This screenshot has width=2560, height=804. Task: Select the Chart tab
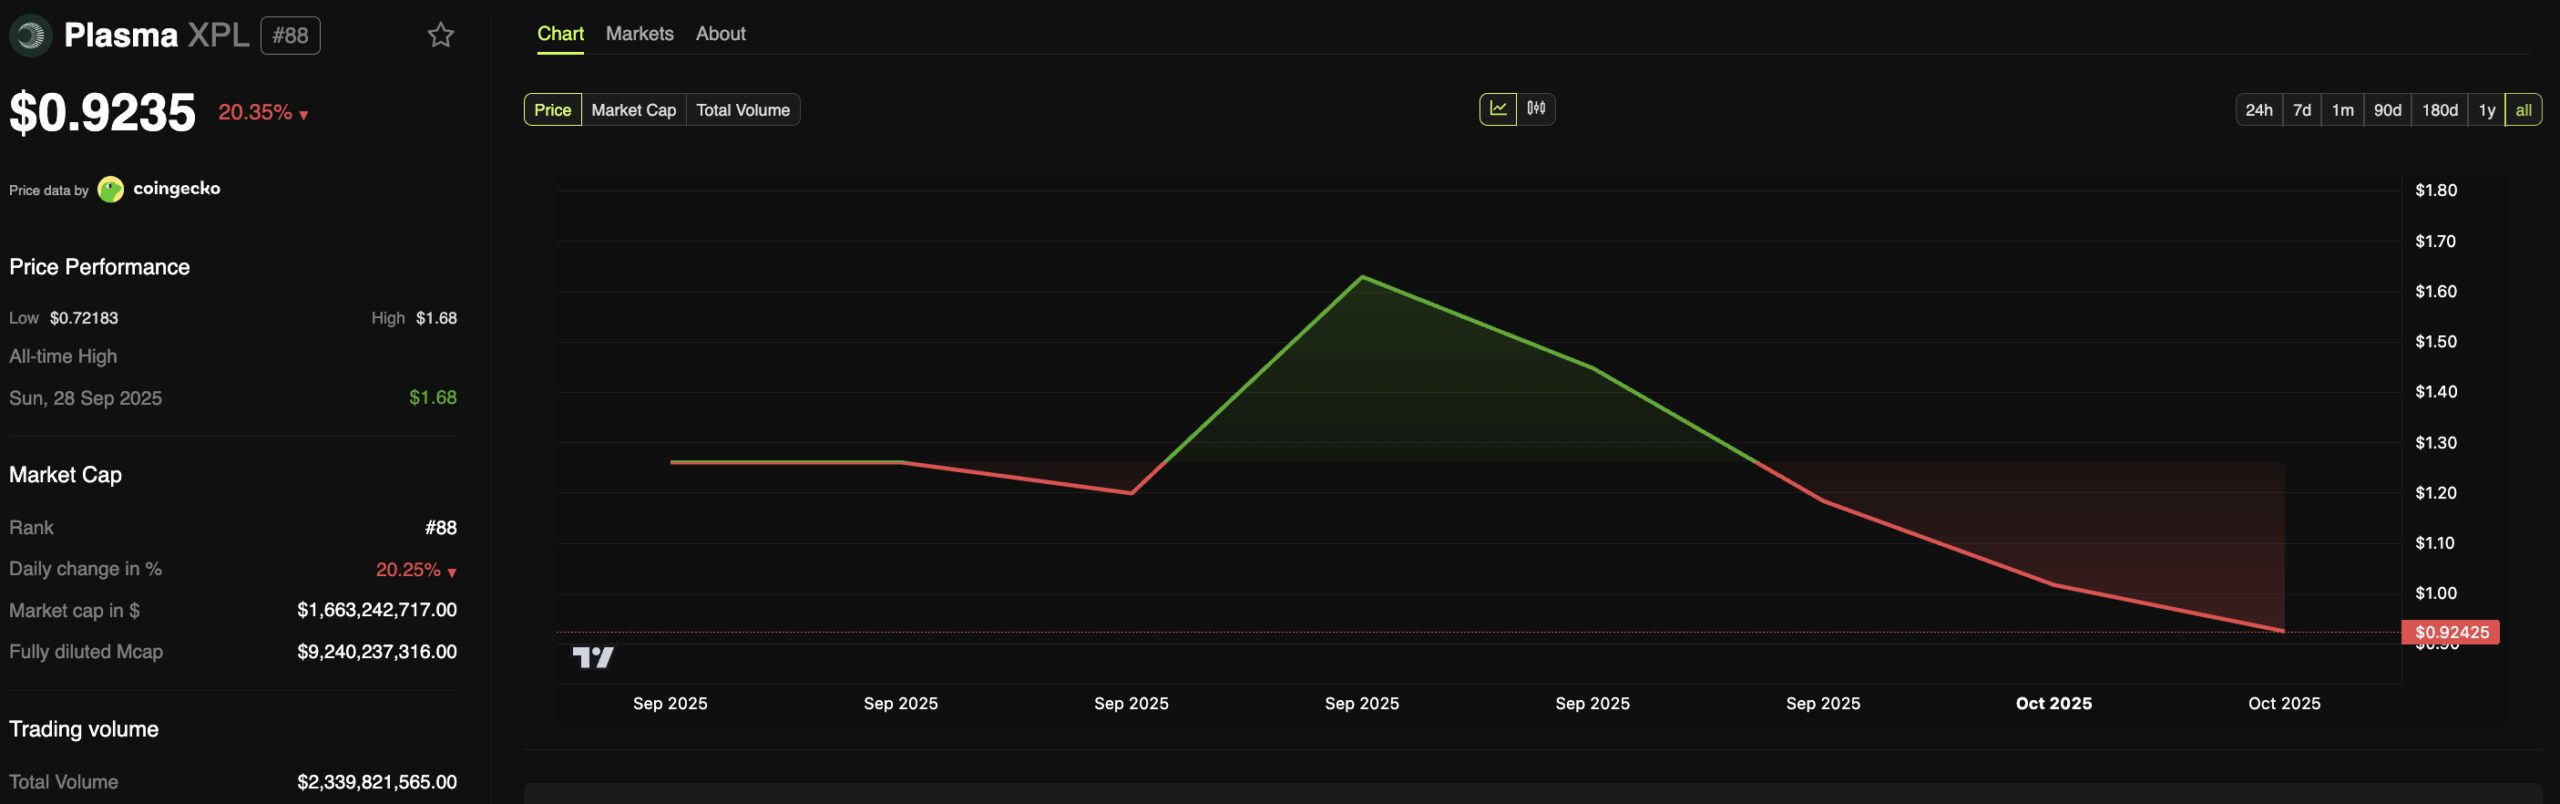pyautogui.click(x=560, y=34)
